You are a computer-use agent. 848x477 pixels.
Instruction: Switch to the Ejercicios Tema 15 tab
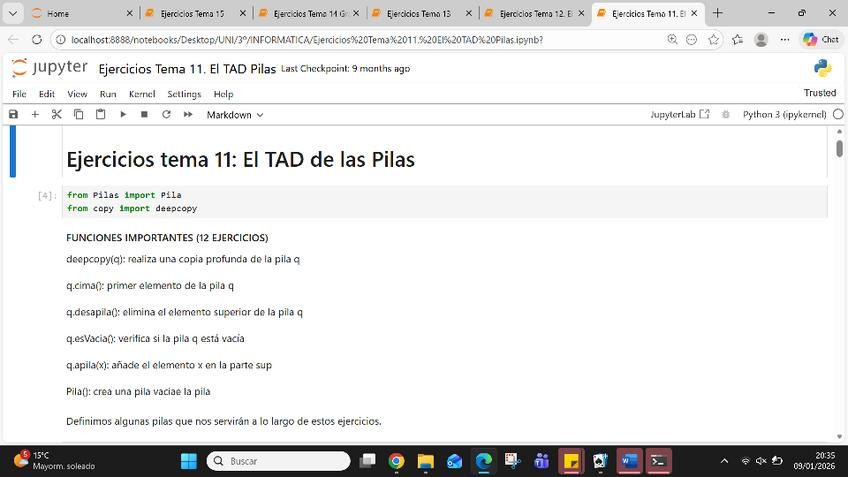tap(192, 14)
